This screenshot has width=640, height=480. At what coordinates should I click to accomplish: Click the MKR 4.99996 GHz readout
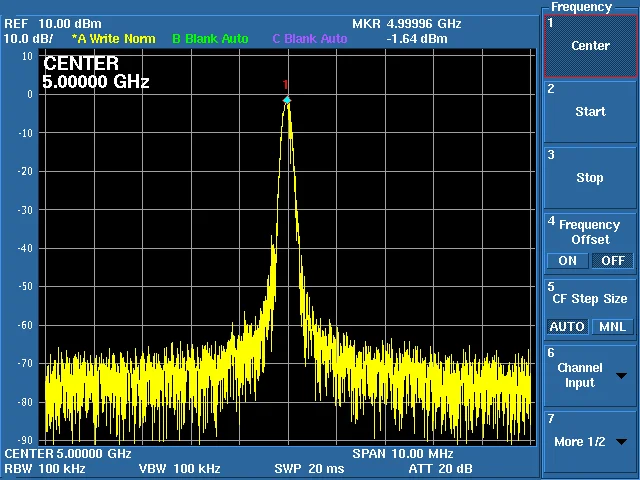407,24
